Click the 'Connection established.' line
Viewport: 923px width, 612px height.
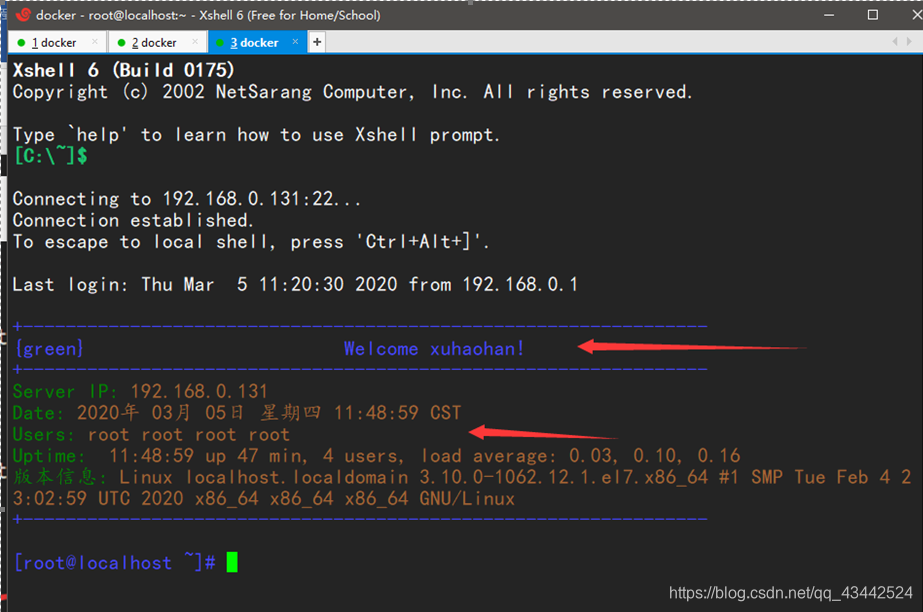[x=133, y=220]
